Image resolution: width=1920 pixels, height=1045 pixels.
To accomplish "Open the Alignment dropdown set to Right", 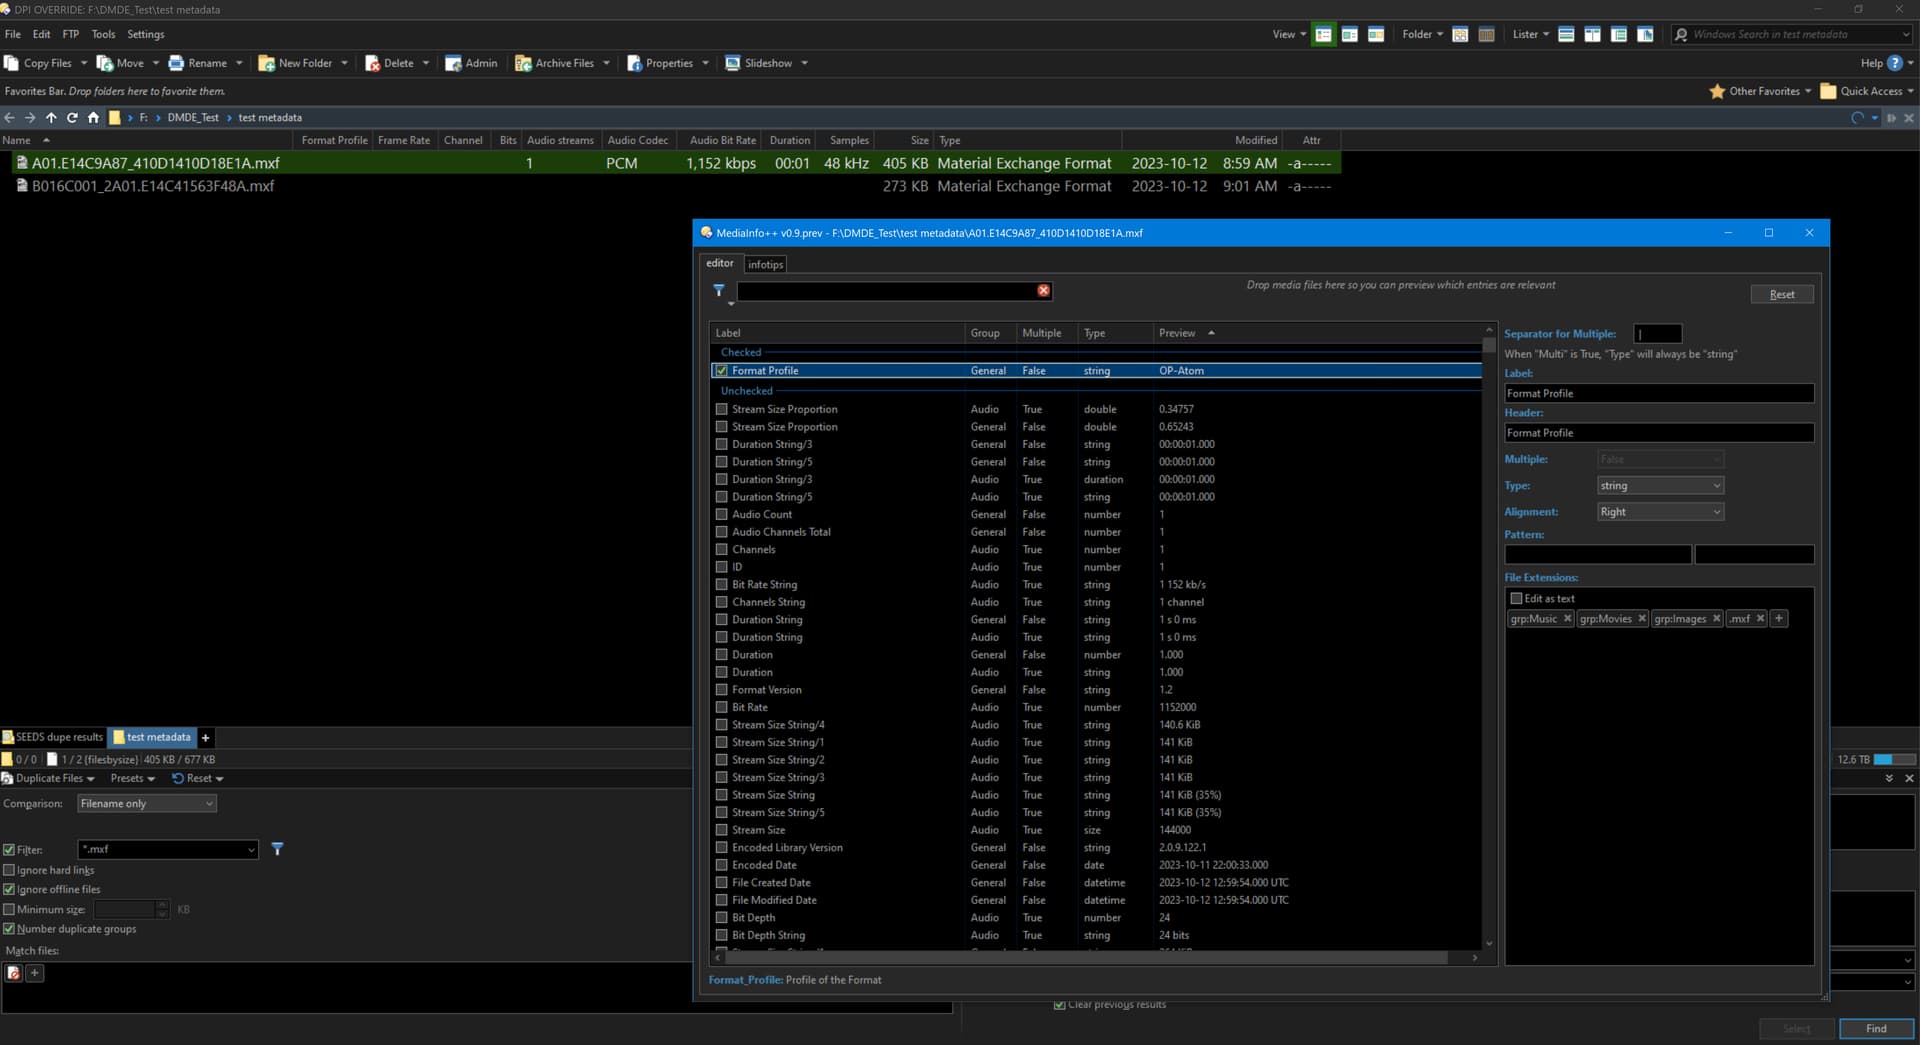I will (x=1659, y=512).
